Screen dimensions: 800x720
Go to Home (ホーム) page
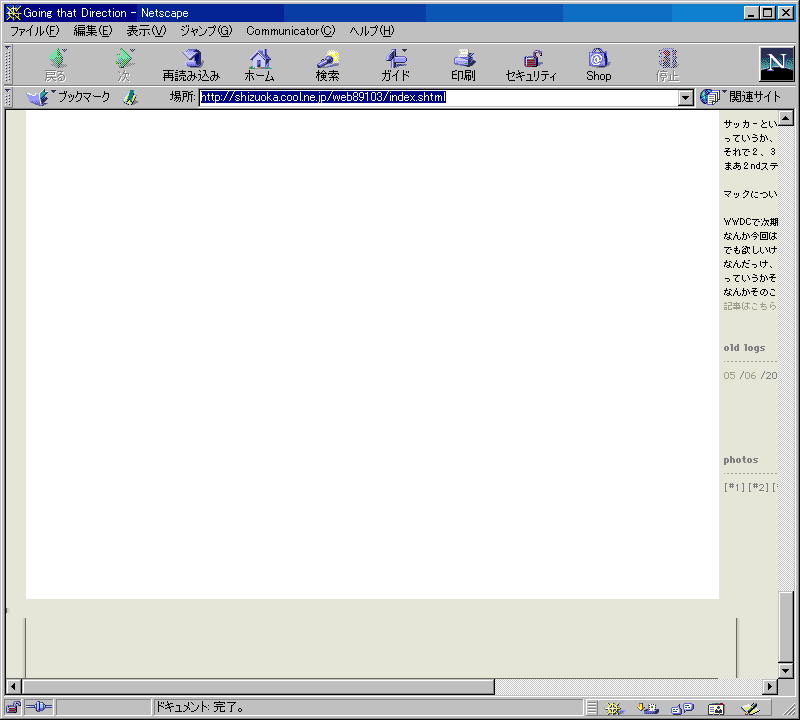[x=260, y=65]
